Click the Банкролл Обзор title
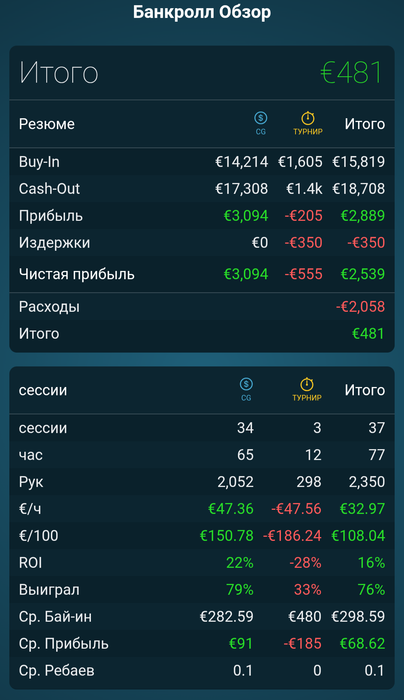The image size is (404, 700). (202, 12)
